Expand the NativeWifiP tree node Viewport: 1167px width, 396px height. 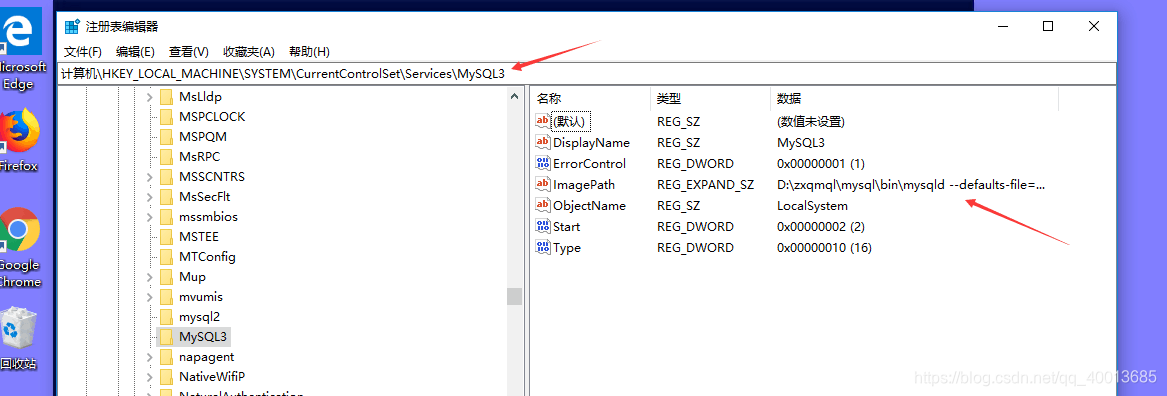(x=149, y=377)
